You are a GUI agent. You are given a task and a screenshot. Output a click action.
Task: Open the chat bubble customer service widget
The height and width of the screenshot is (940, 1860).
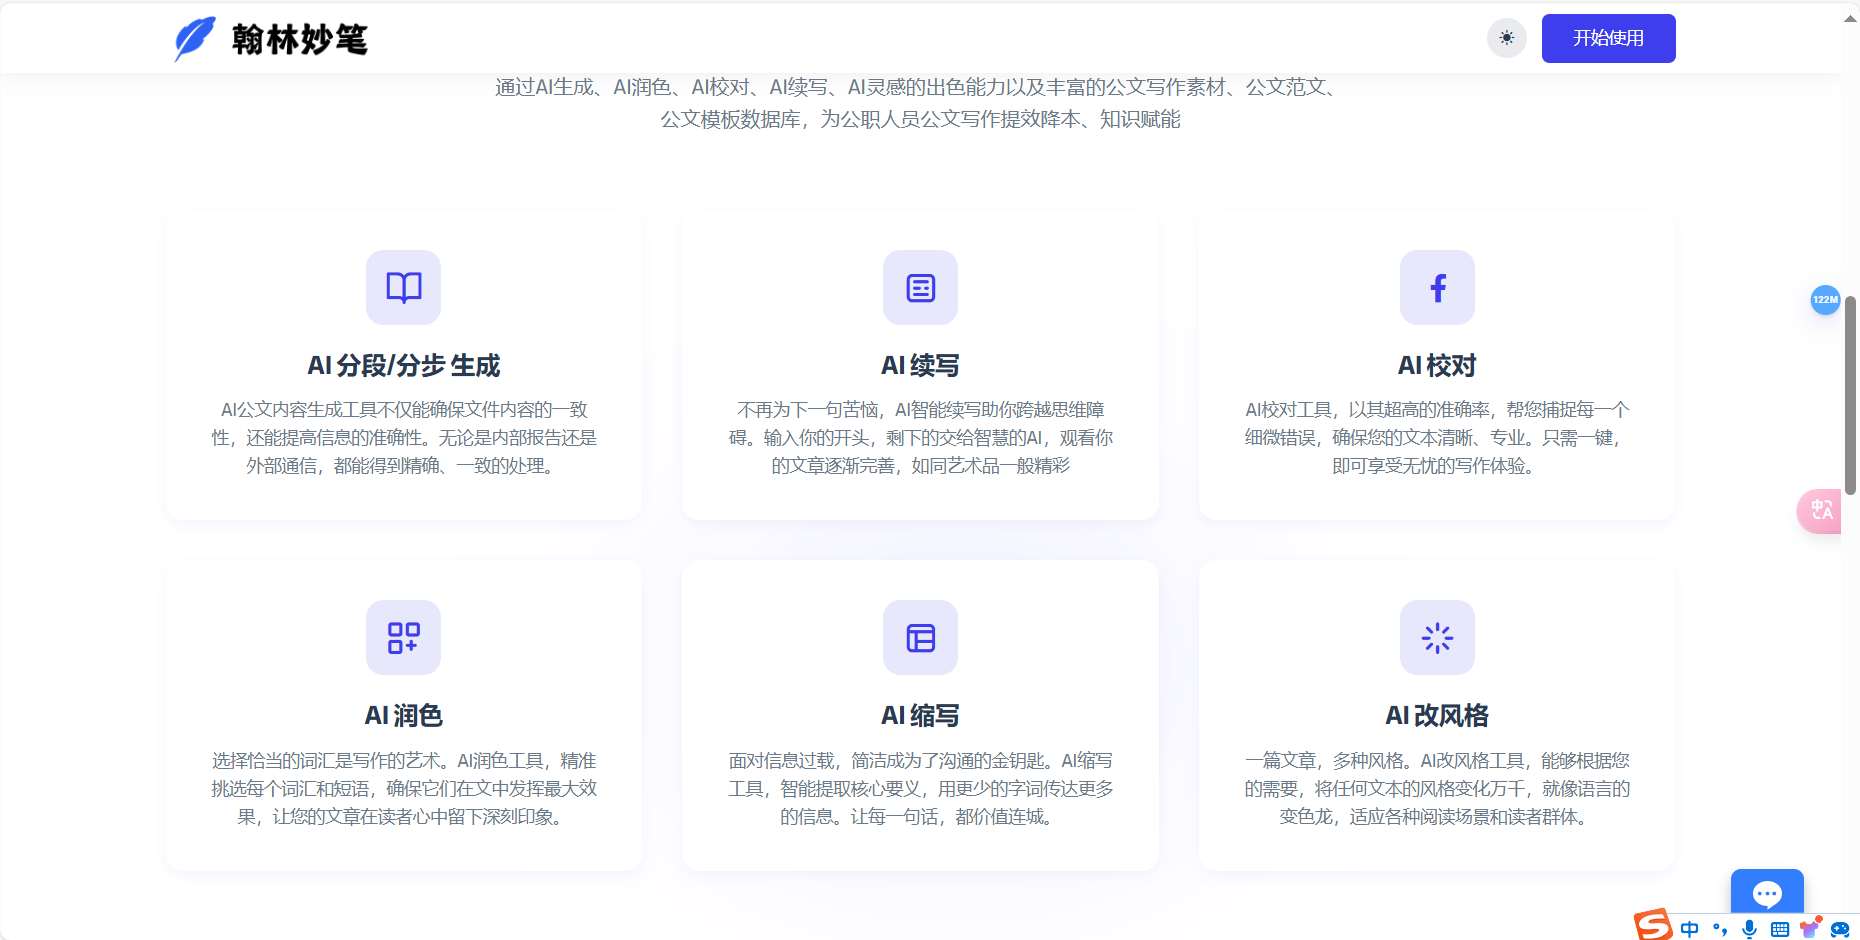tap(1767, 895)
